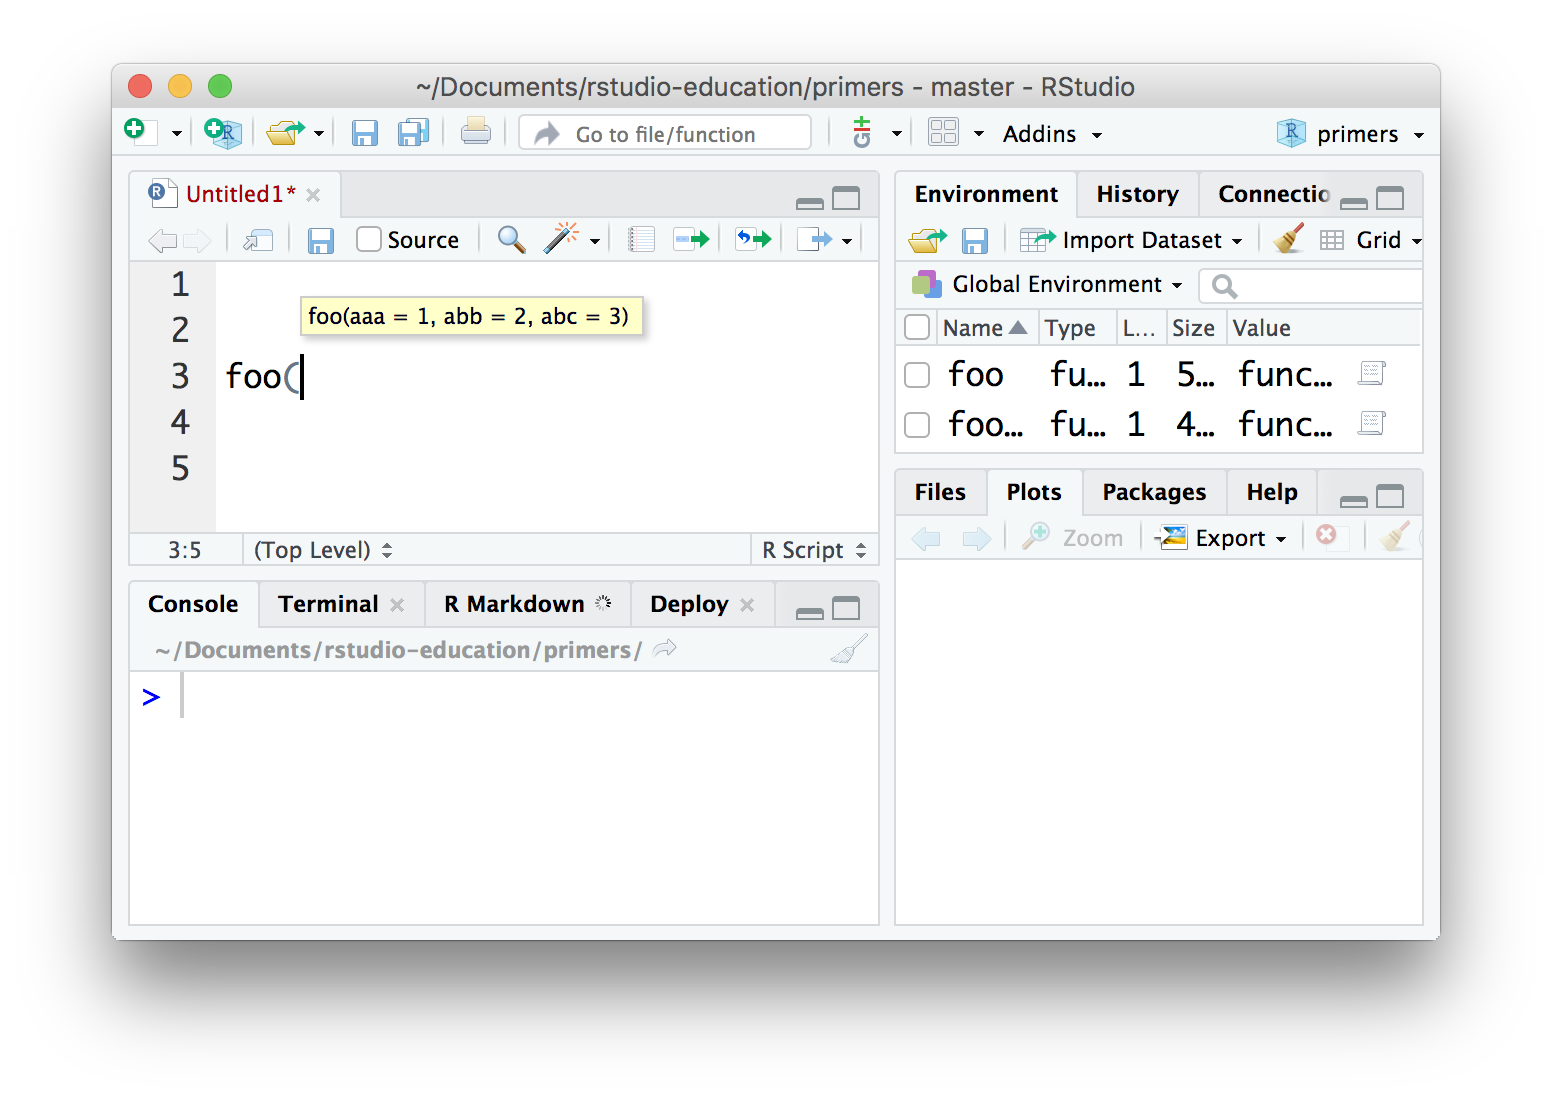This screenshot has width=1552, height=1100.
Task: Open the Terminal tab
Action: 328,604
